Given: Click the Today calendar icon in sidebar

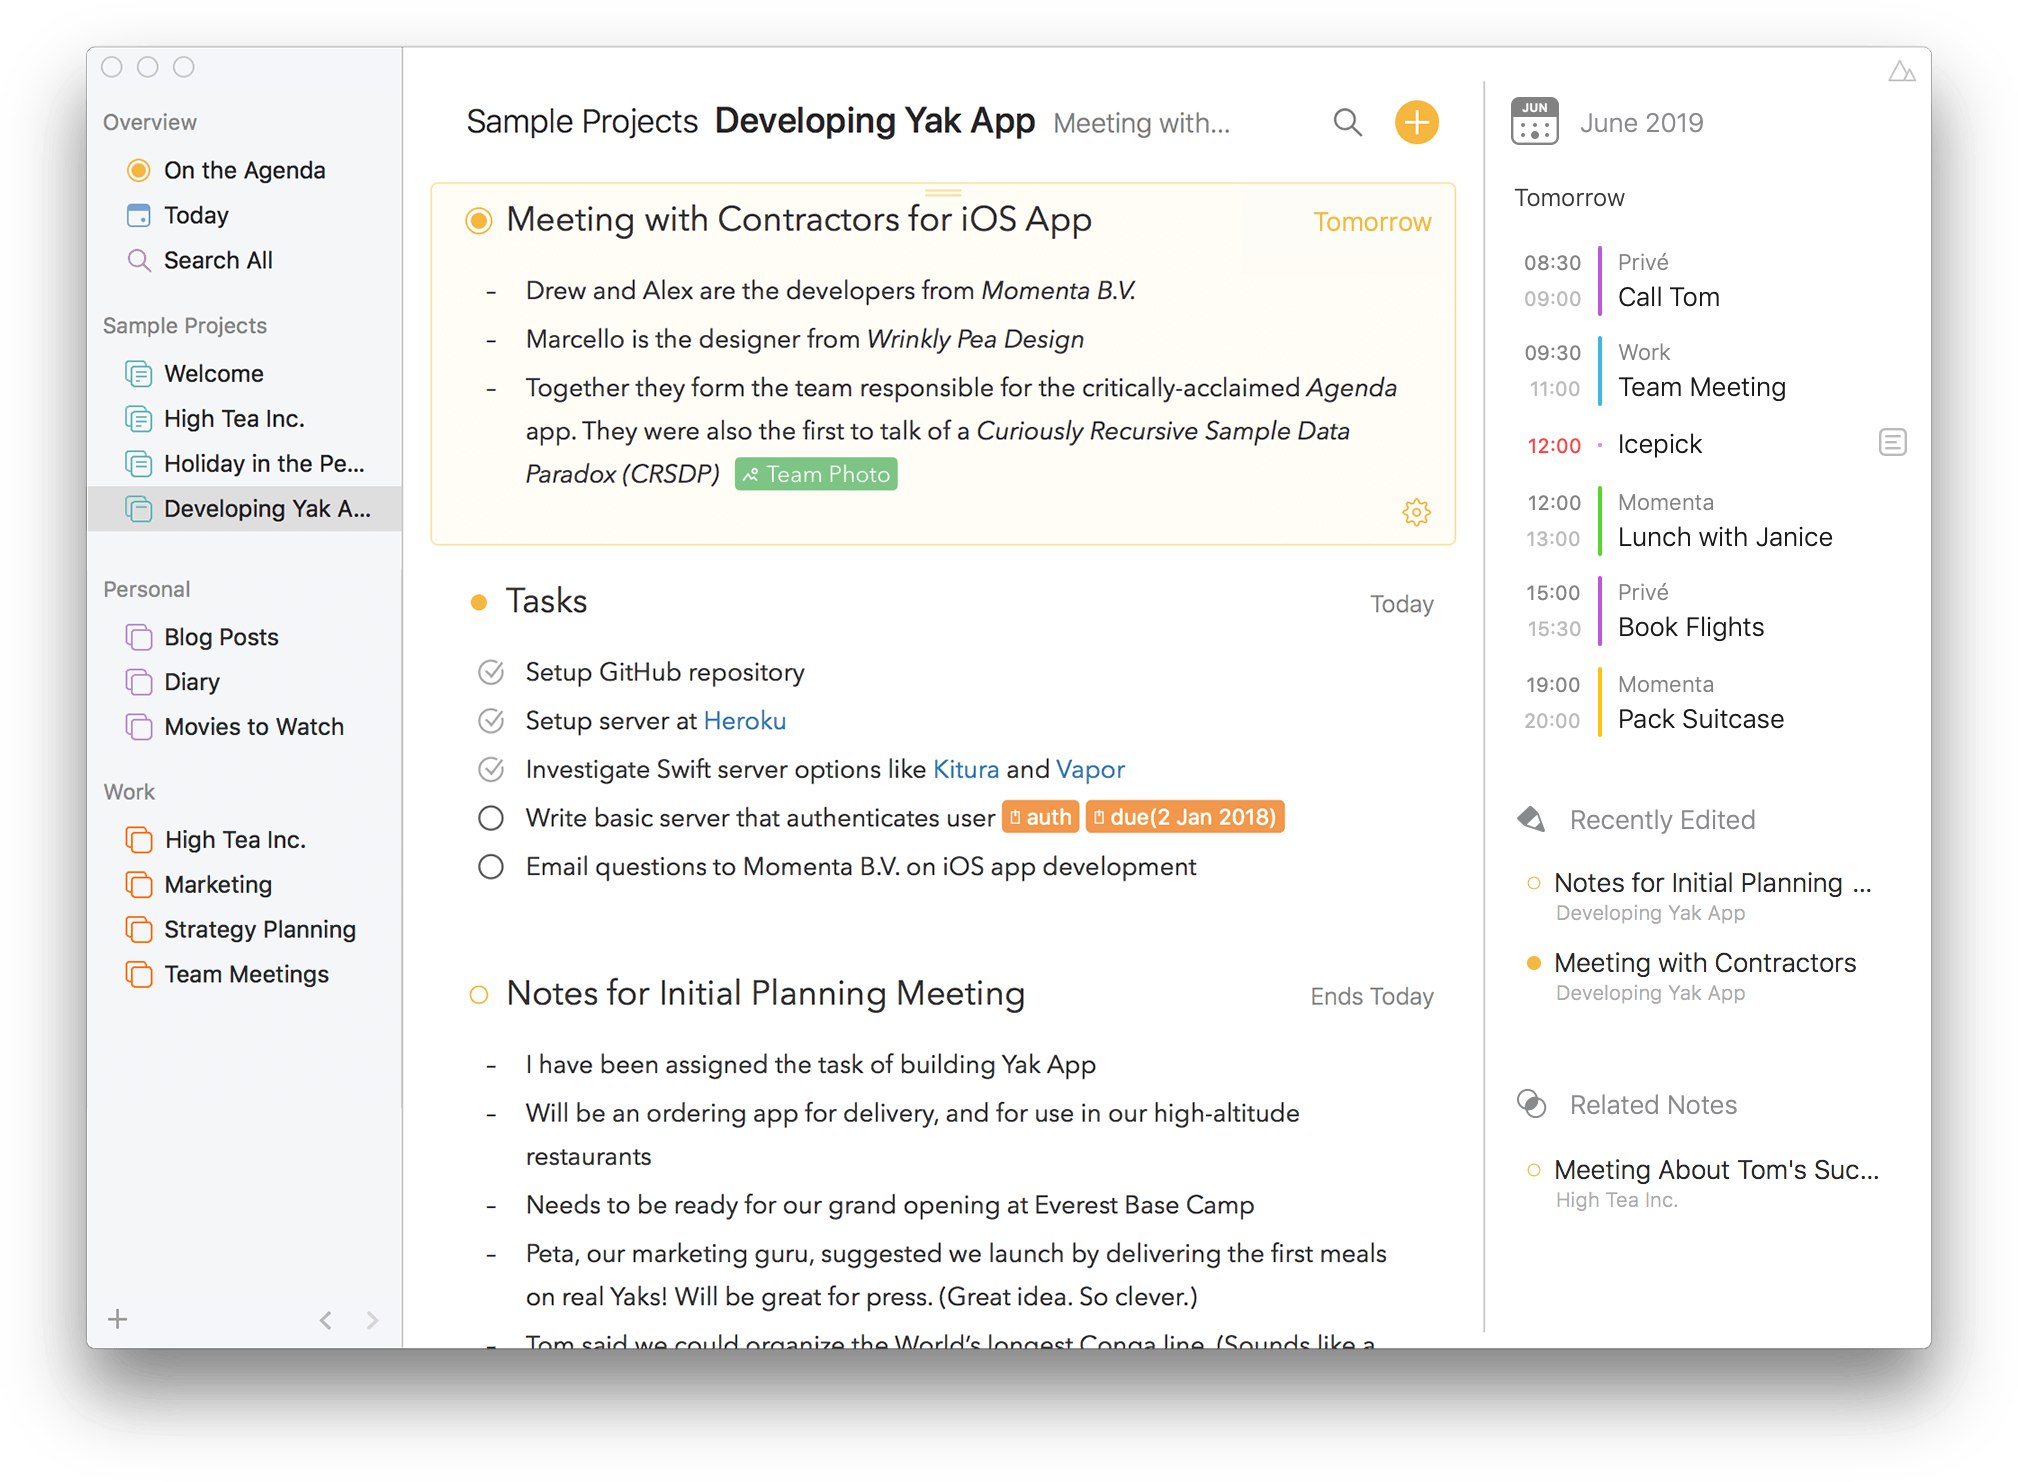Looking at the screenshot, I should pyautogui.click(x=139, y=215).
